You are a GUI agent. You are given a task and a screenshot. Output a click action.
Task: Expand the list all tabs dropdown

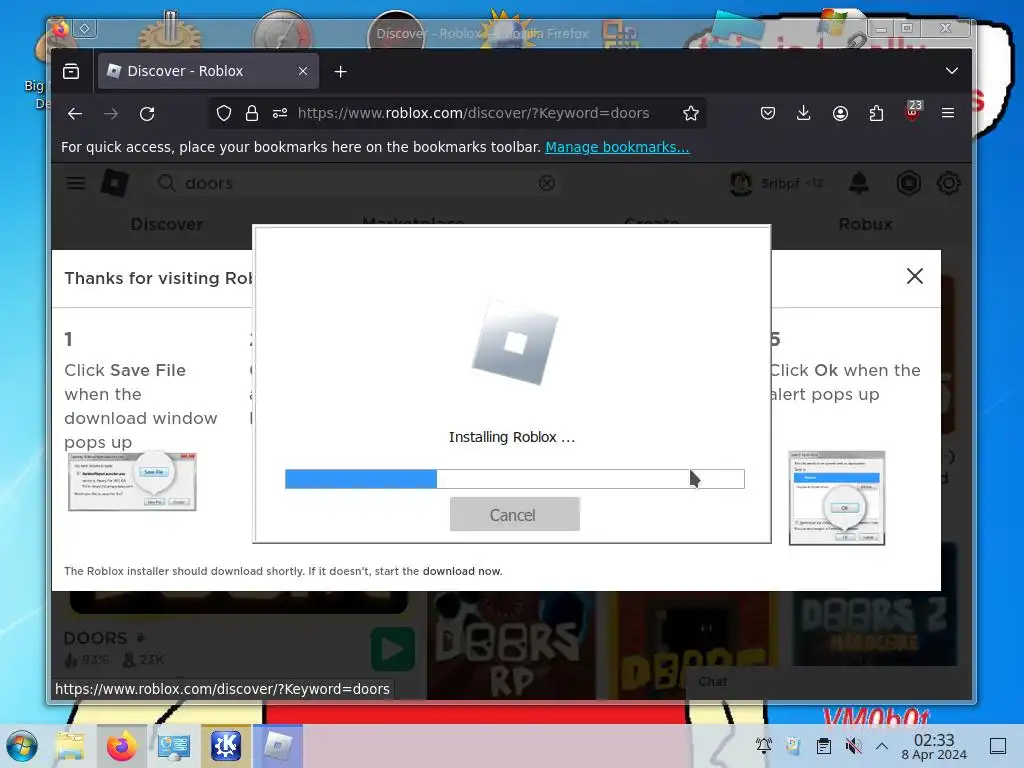click(x=952, y=71)
